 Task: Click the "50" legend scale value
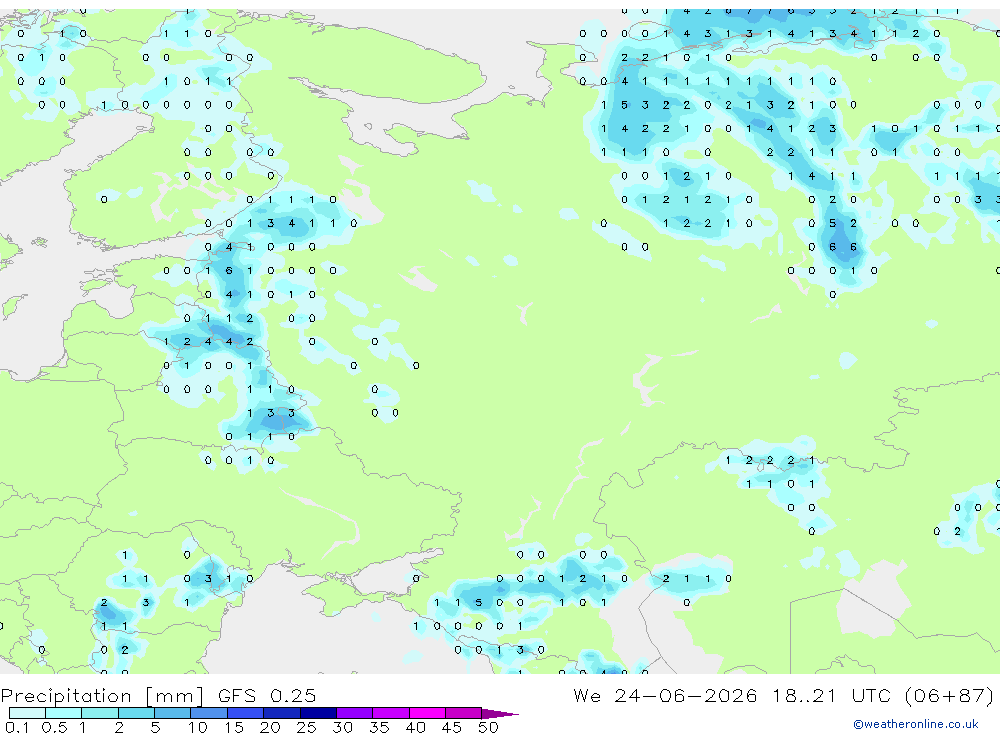point(489,727)
